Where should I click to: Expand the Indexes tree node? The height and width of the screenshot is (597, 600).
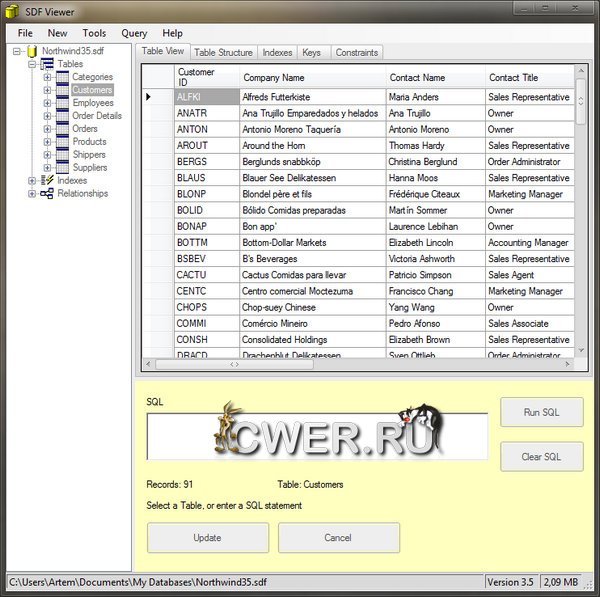click(x=32, y=181)
